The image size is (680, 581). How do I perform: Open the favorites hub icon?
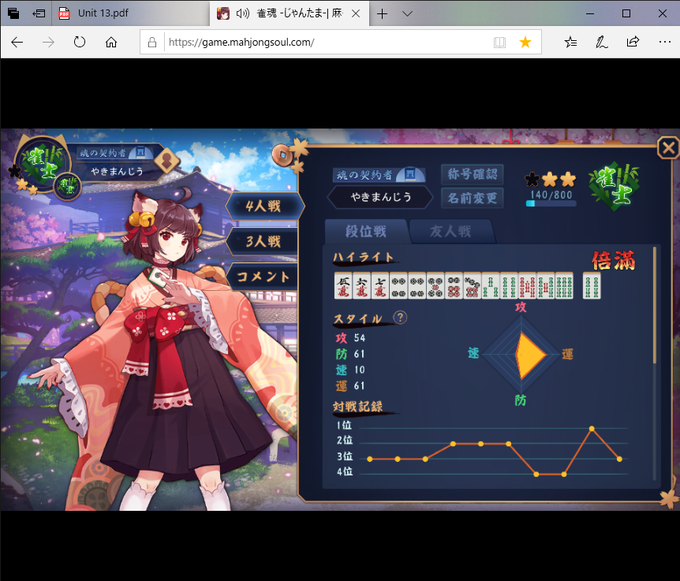coord(571,42)
